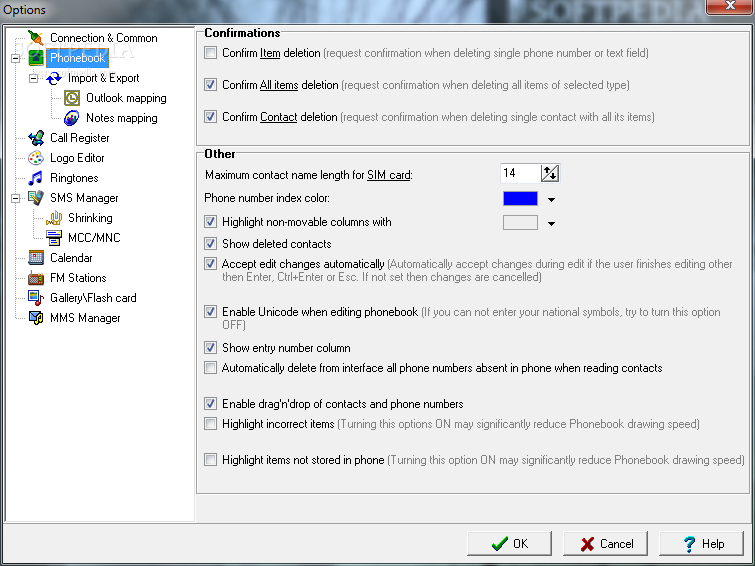Click the SMS Manager icon
Image resolution: width=755 pixels, height=566 pixels.
pyautogui.click(x=36, y=198)
